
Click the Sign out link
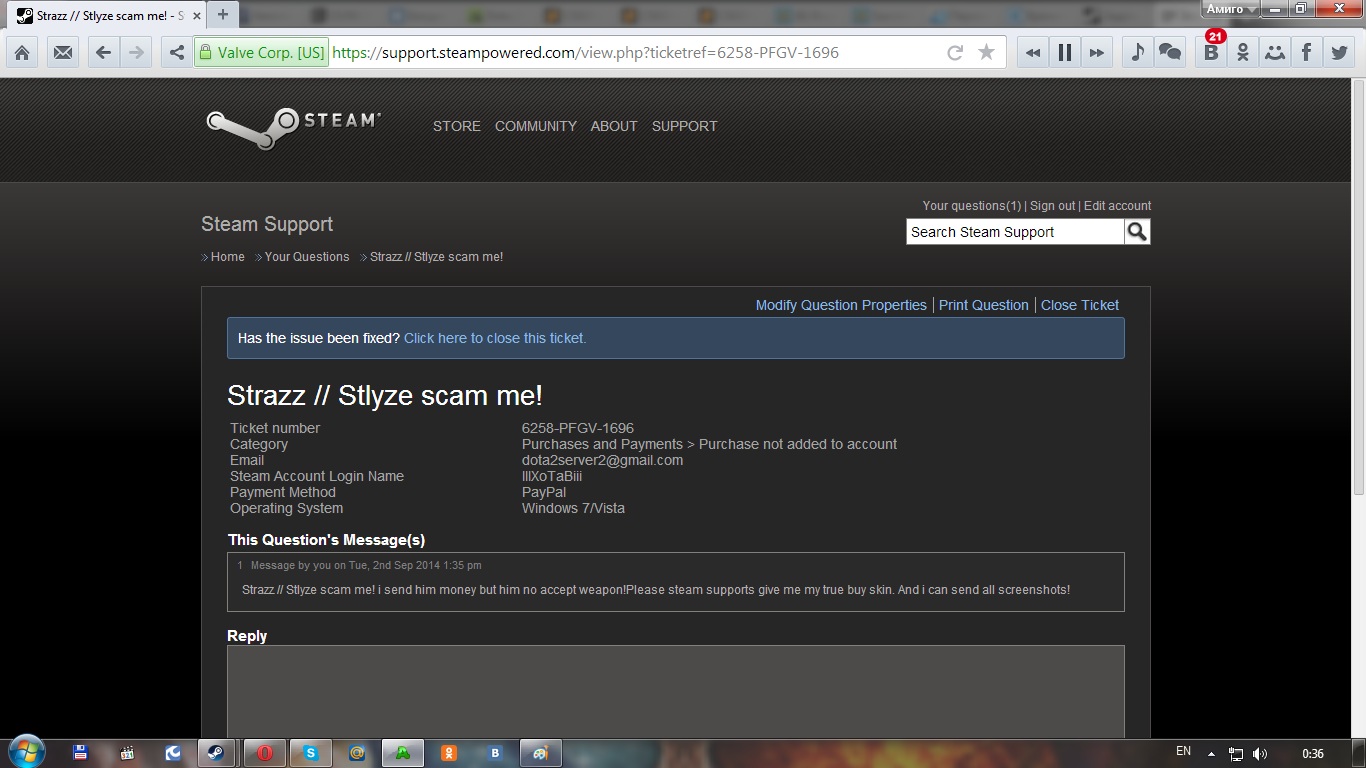[x=1053, y=206]
